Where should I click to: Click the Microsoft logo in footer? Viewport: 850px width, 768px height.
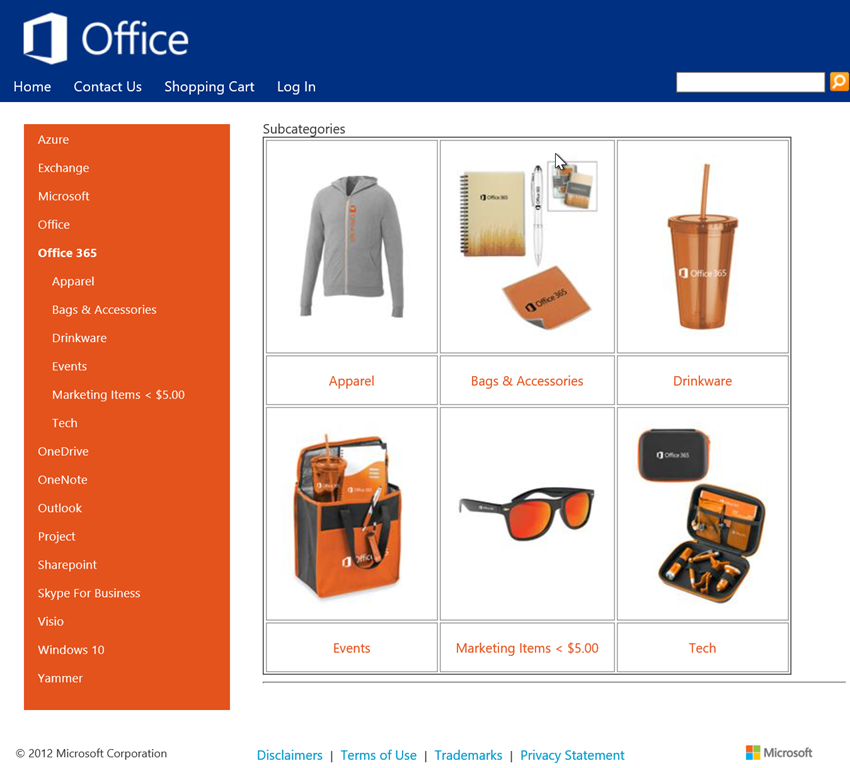(x=779, y=752)
